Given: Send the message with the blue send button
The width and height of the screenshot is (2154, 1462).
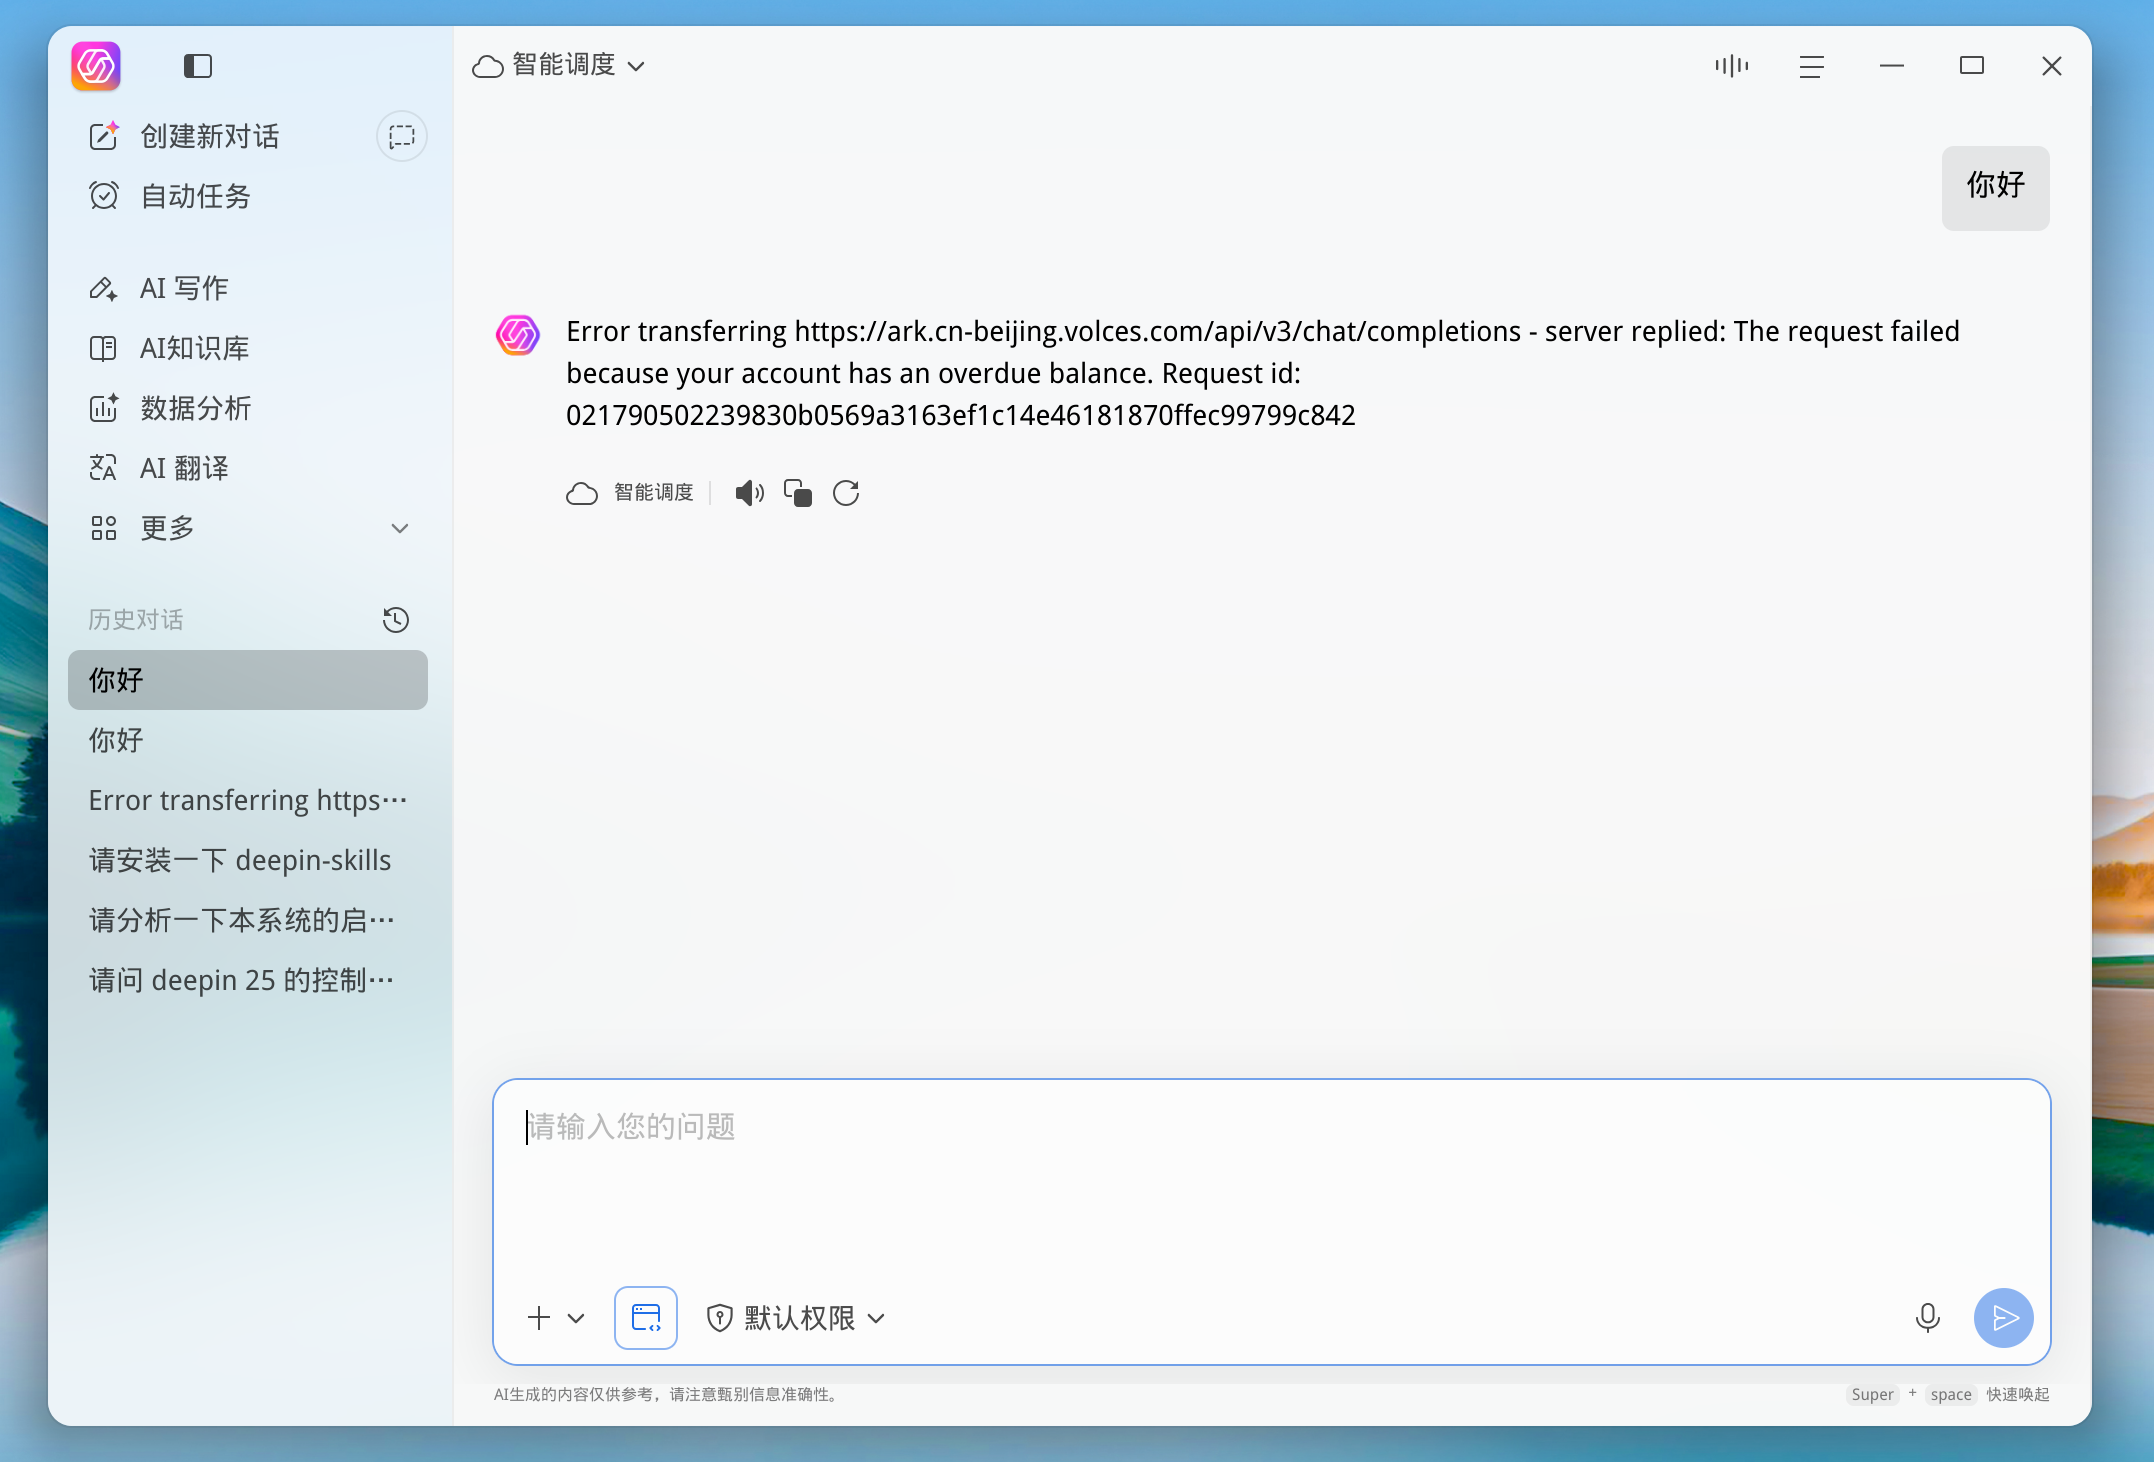Looking at the screenshot, I should (x=2004, y=1318).
